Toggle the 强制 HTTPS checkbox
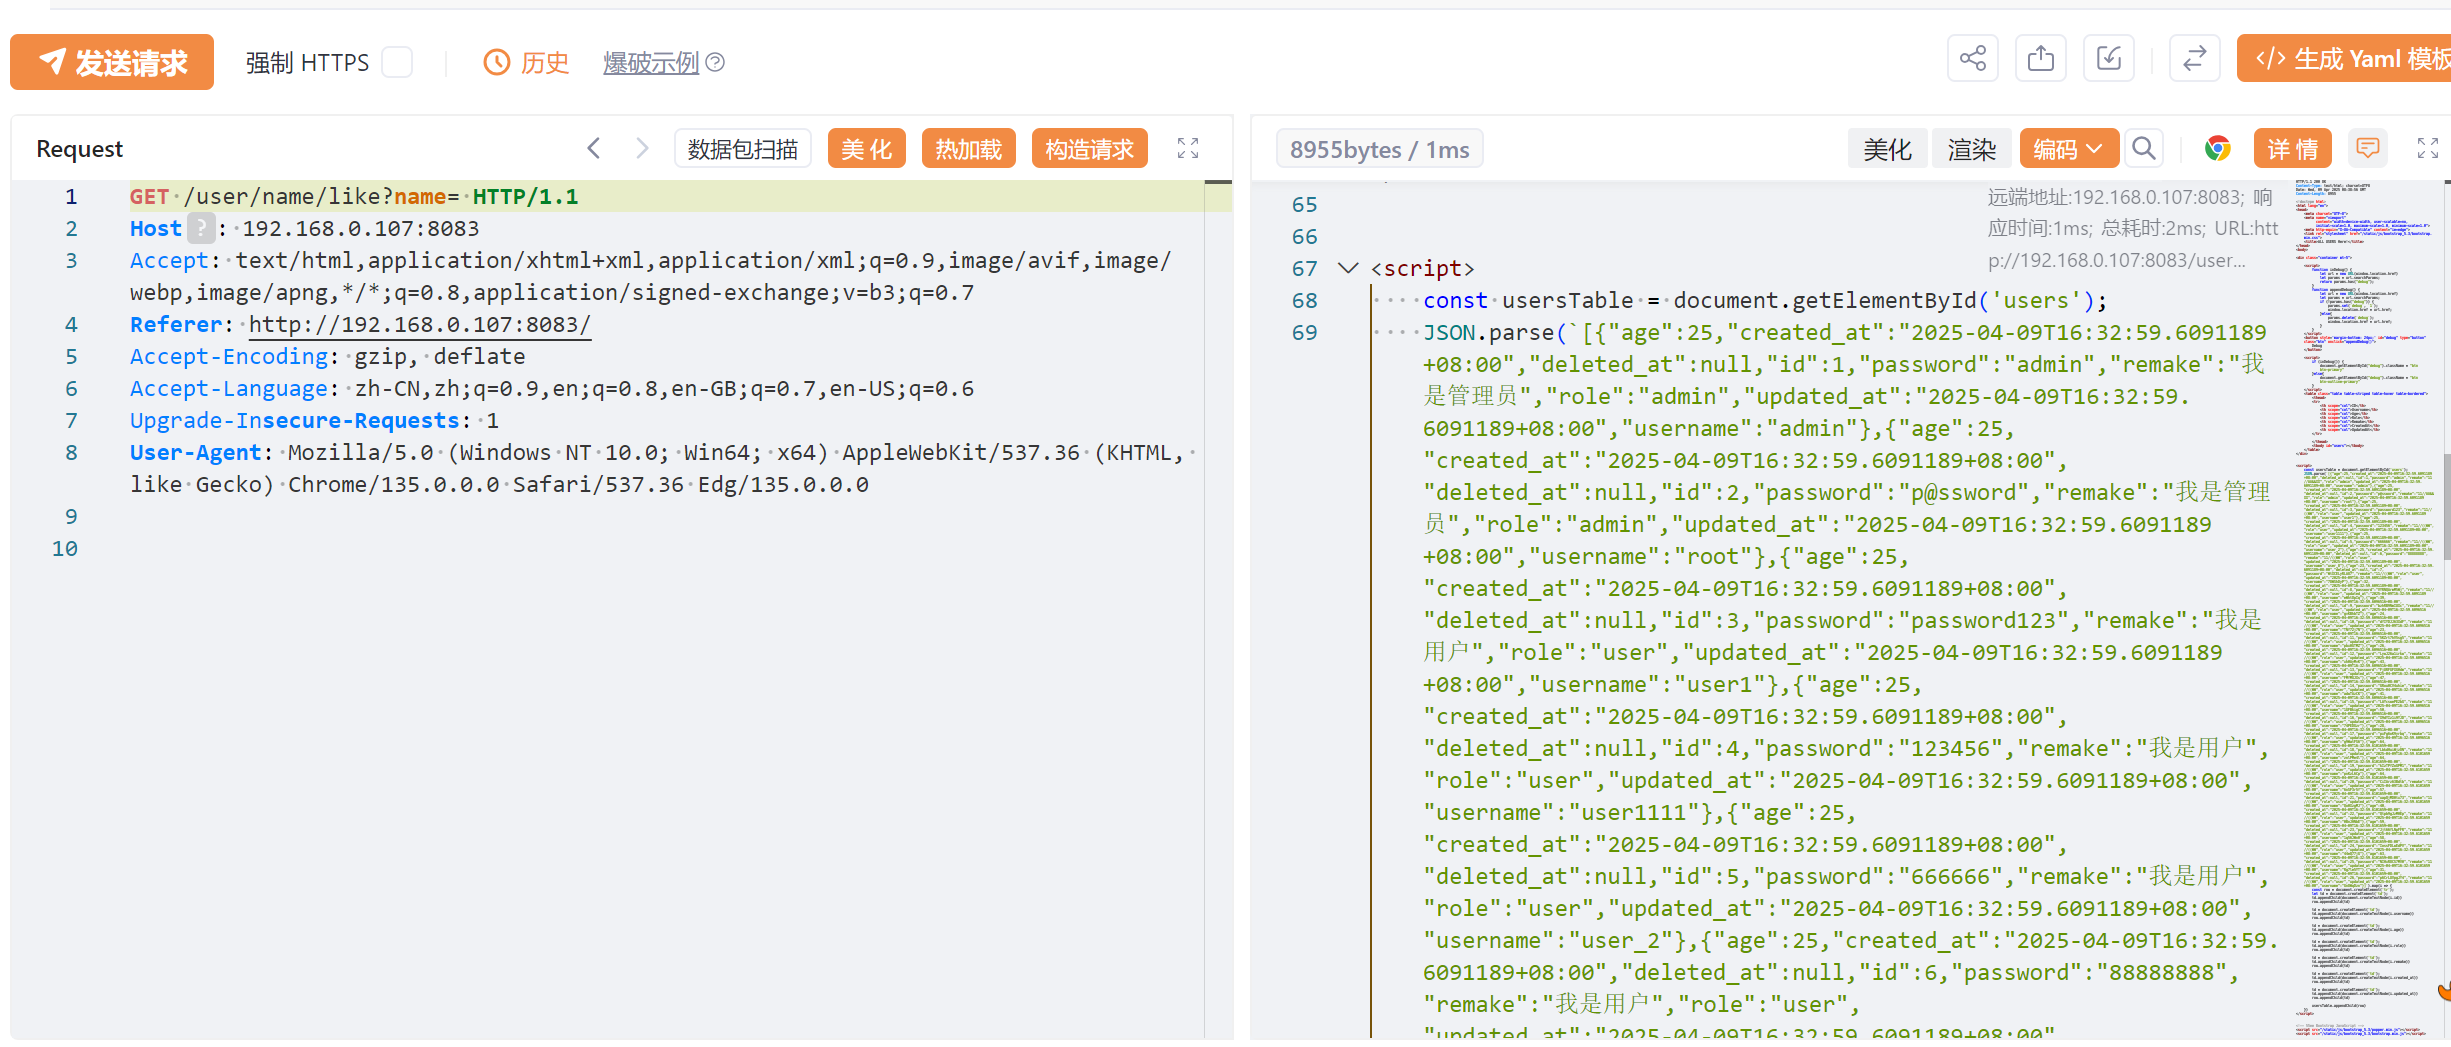Viewport: 2451px width, 1047px height. click(x=397, y=62)
